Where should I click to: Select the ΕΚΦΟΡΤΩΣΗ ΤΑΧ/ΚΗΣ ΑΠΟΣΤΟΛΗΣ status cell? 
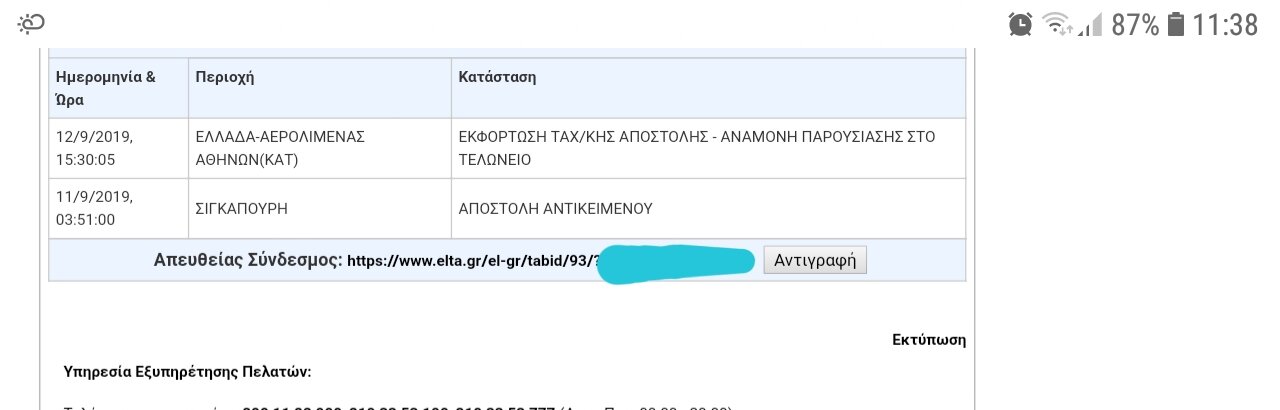708,148
